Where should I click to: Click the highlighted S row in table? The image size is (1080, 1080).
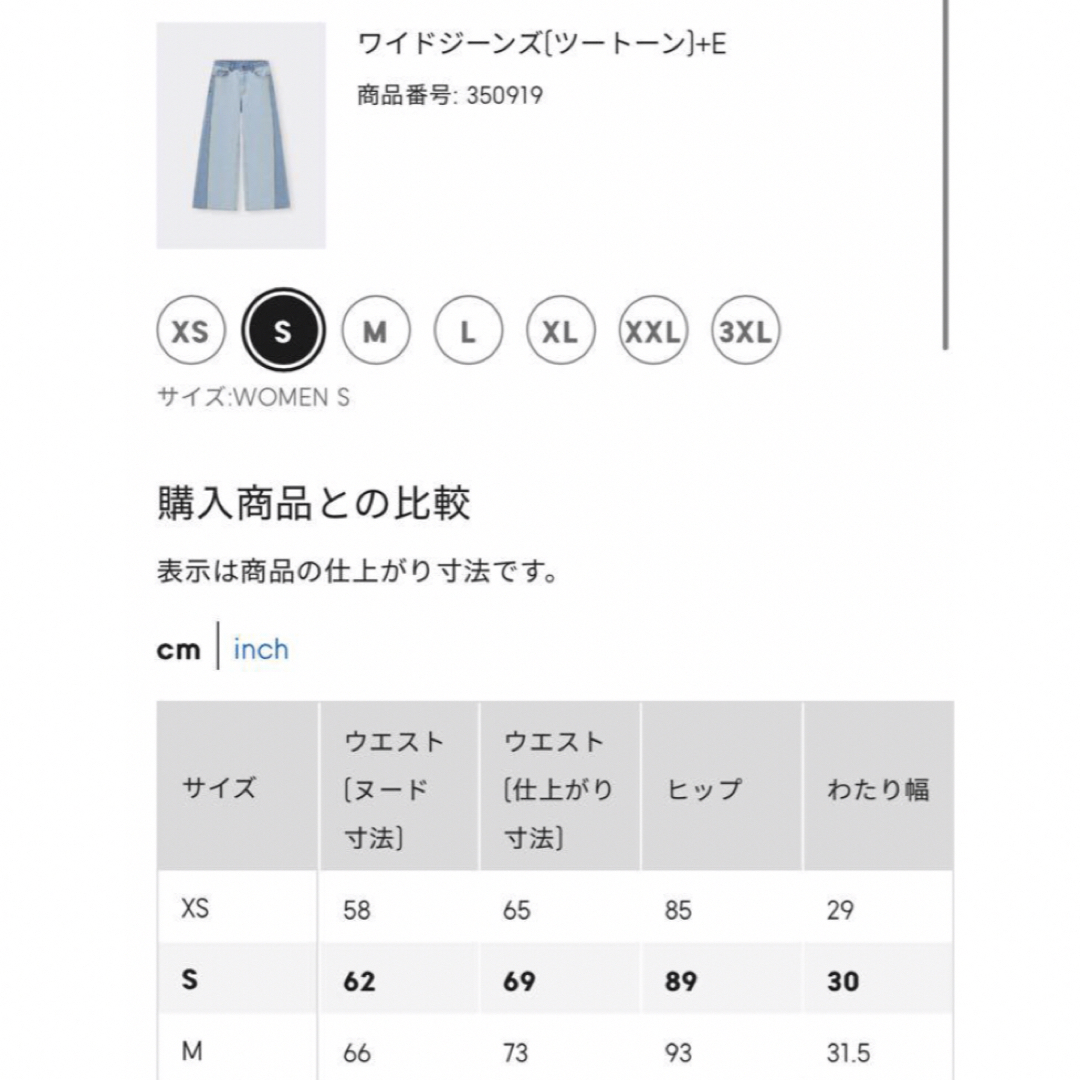pyautogui.click(x=555, y=980)
